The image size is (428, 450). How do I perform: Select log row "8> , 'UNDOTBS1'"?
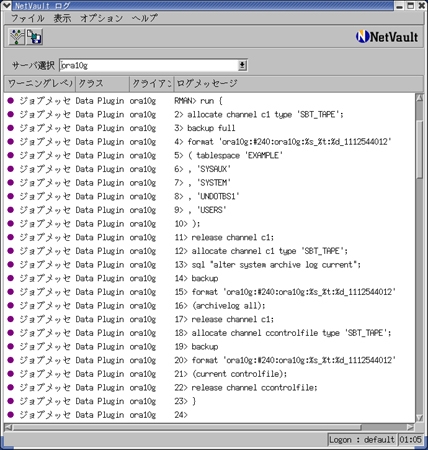[210, 196]
